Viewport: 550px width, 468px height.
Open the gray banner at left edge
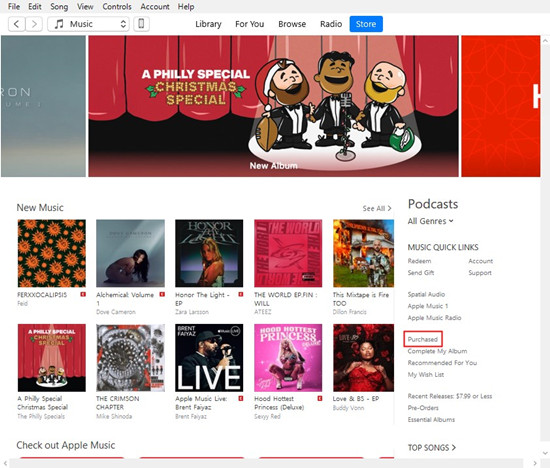click(x=43, y=106)
